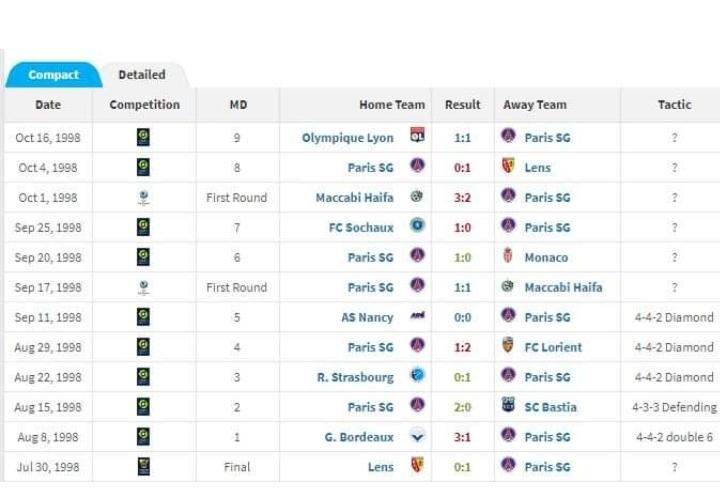Click Maccabi Haifa crest in Oct 1 row
This screenshot has height=503, width=720.
(x=417, y=196)
